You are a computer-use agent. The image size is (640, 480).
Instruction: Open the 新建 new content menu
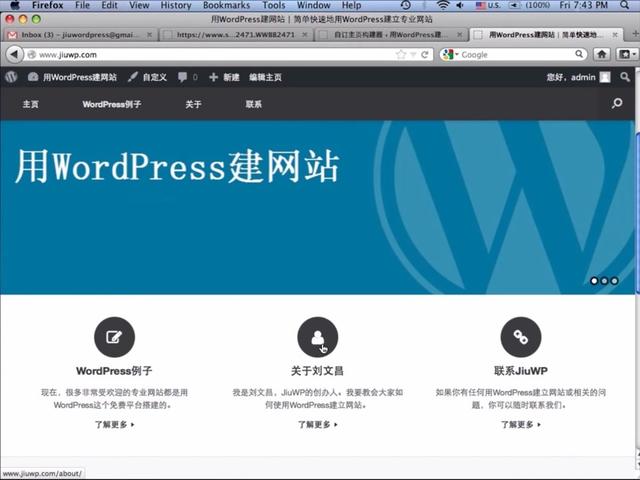point(224,77)
